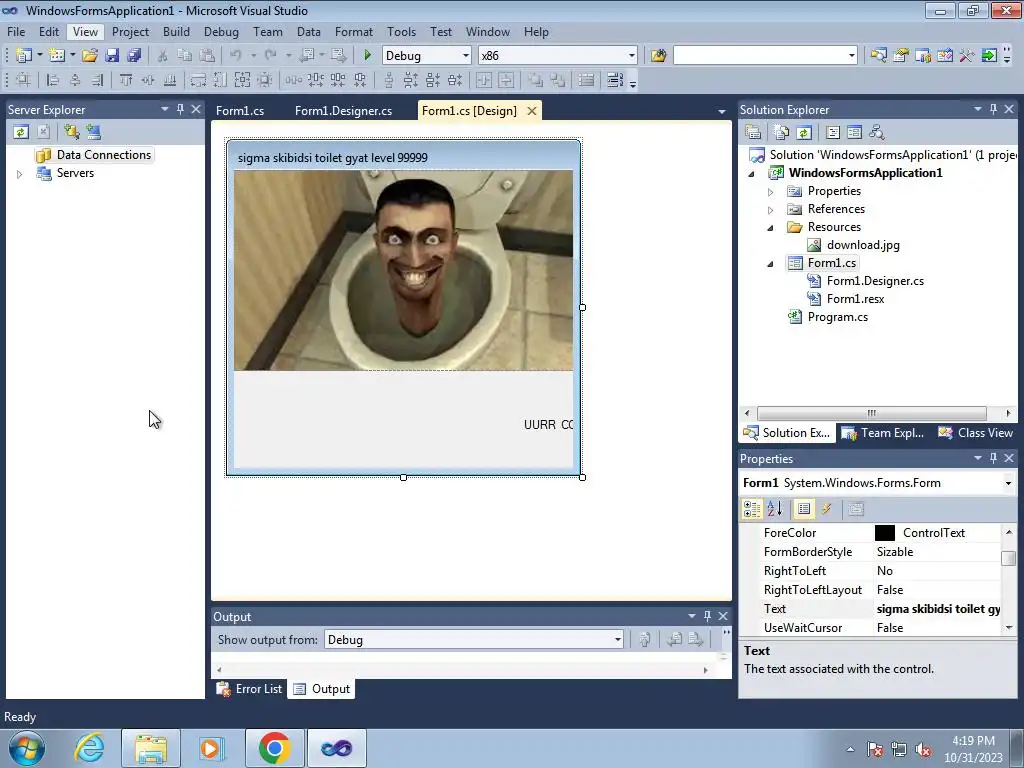Click the Events lightning bolt icon

click(x=827, y=509)
